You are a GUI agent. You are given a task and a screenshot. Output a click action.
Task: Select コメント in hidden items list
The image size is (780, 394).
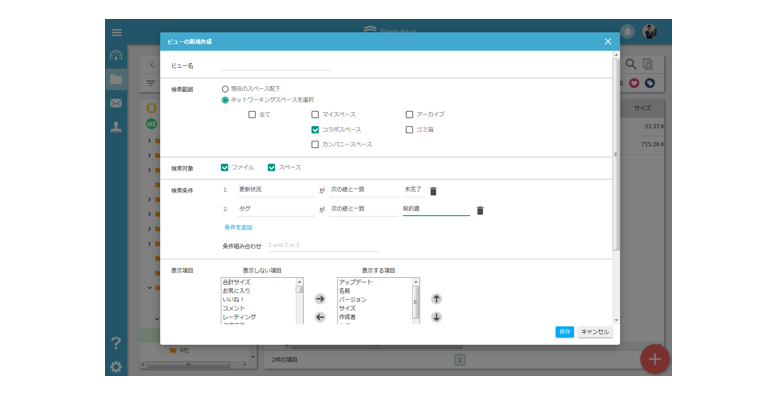pyautogui.click(x=234, y=308)
